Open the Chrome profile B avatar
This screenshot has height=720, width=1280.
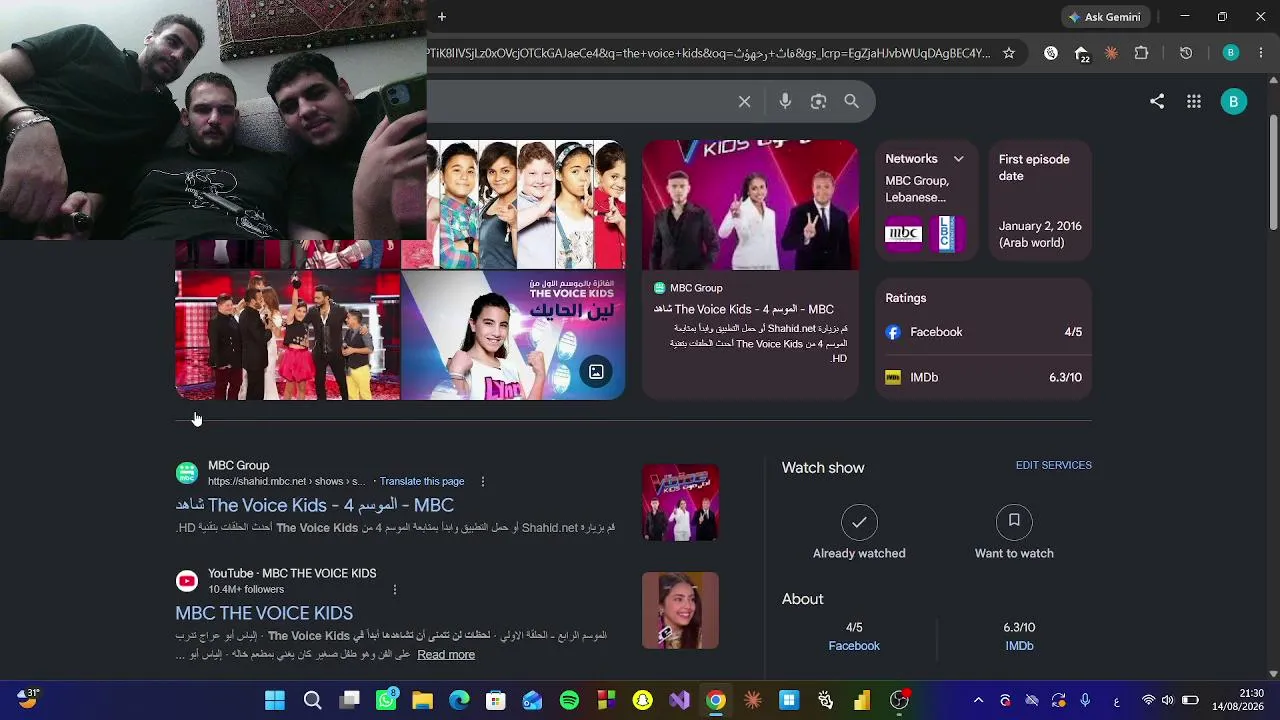(x=1231, y=53)
